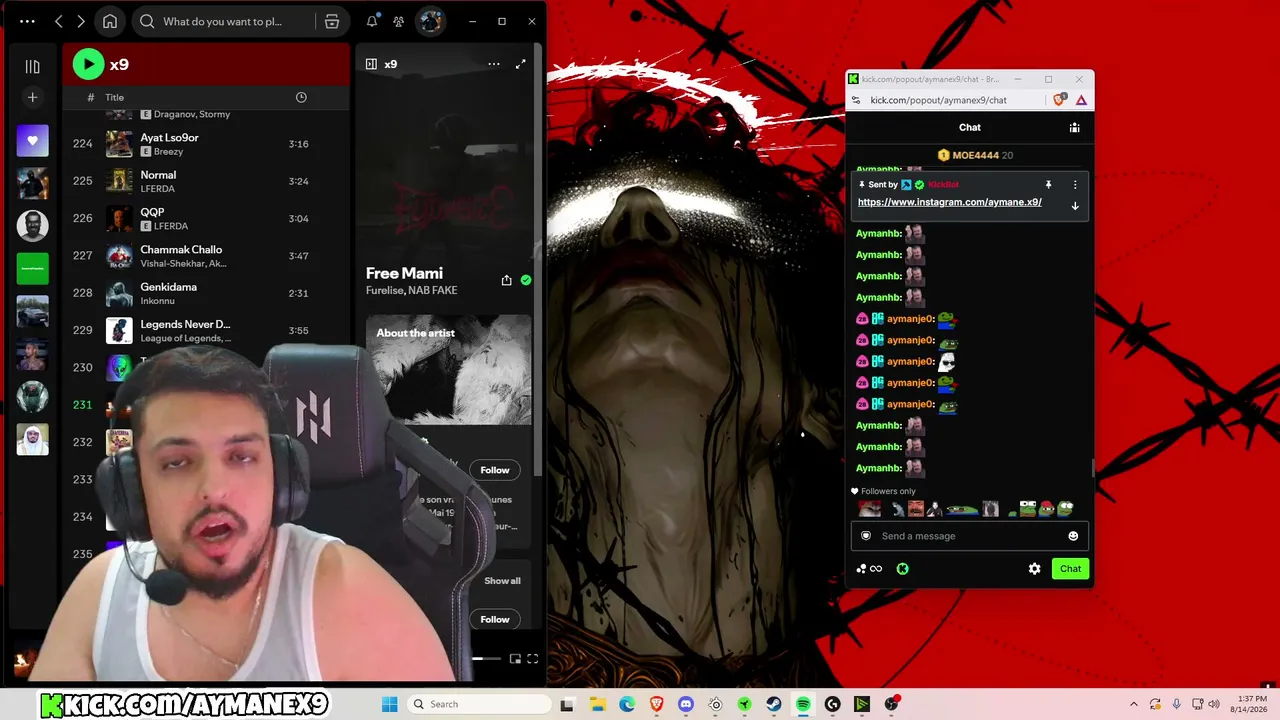View site information icon in address bar
This screenshot has width=1280, height=720.
point(856,100)
